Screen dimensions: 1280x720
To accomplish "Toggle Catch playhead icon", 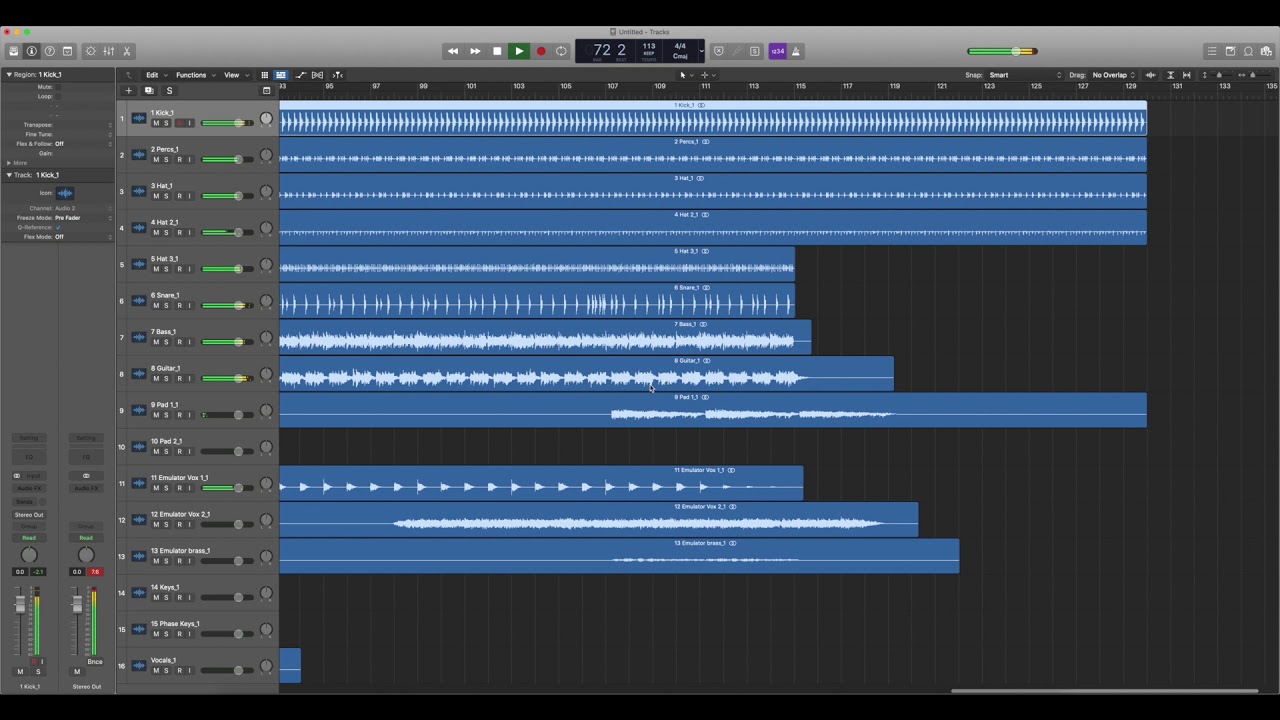I will [337, 75].
